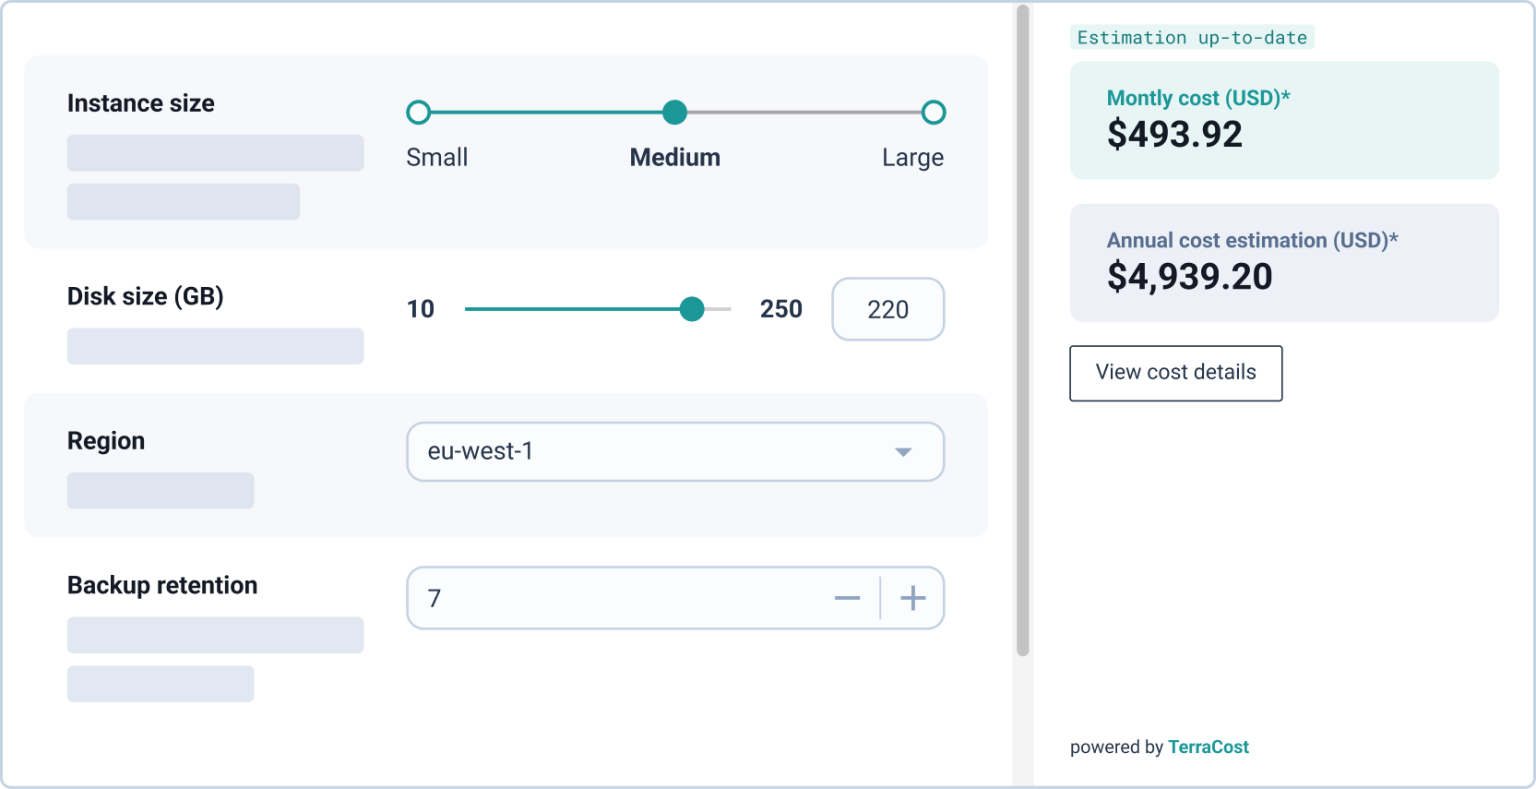Image resolution: width=1536 pixels, height=789 pixels.
Task: Click the Disk size slider handle
Action: click(693, 309)
